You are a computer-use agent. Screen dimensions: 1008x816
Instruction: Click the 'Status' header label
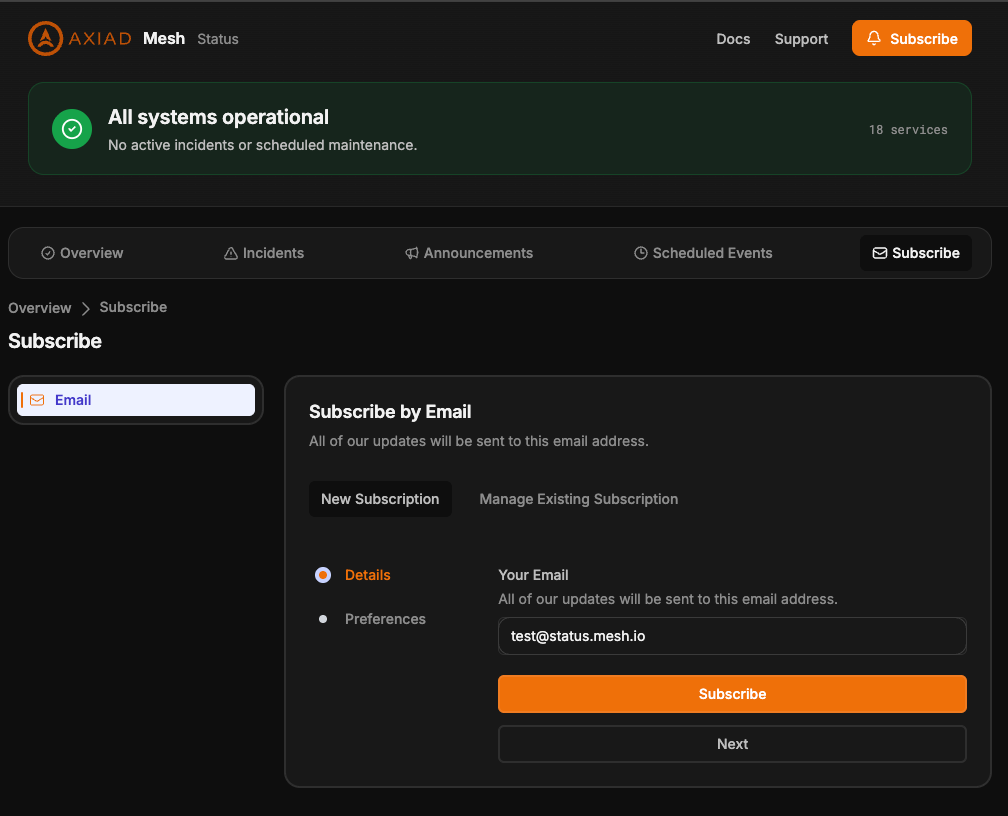point(218,39)
